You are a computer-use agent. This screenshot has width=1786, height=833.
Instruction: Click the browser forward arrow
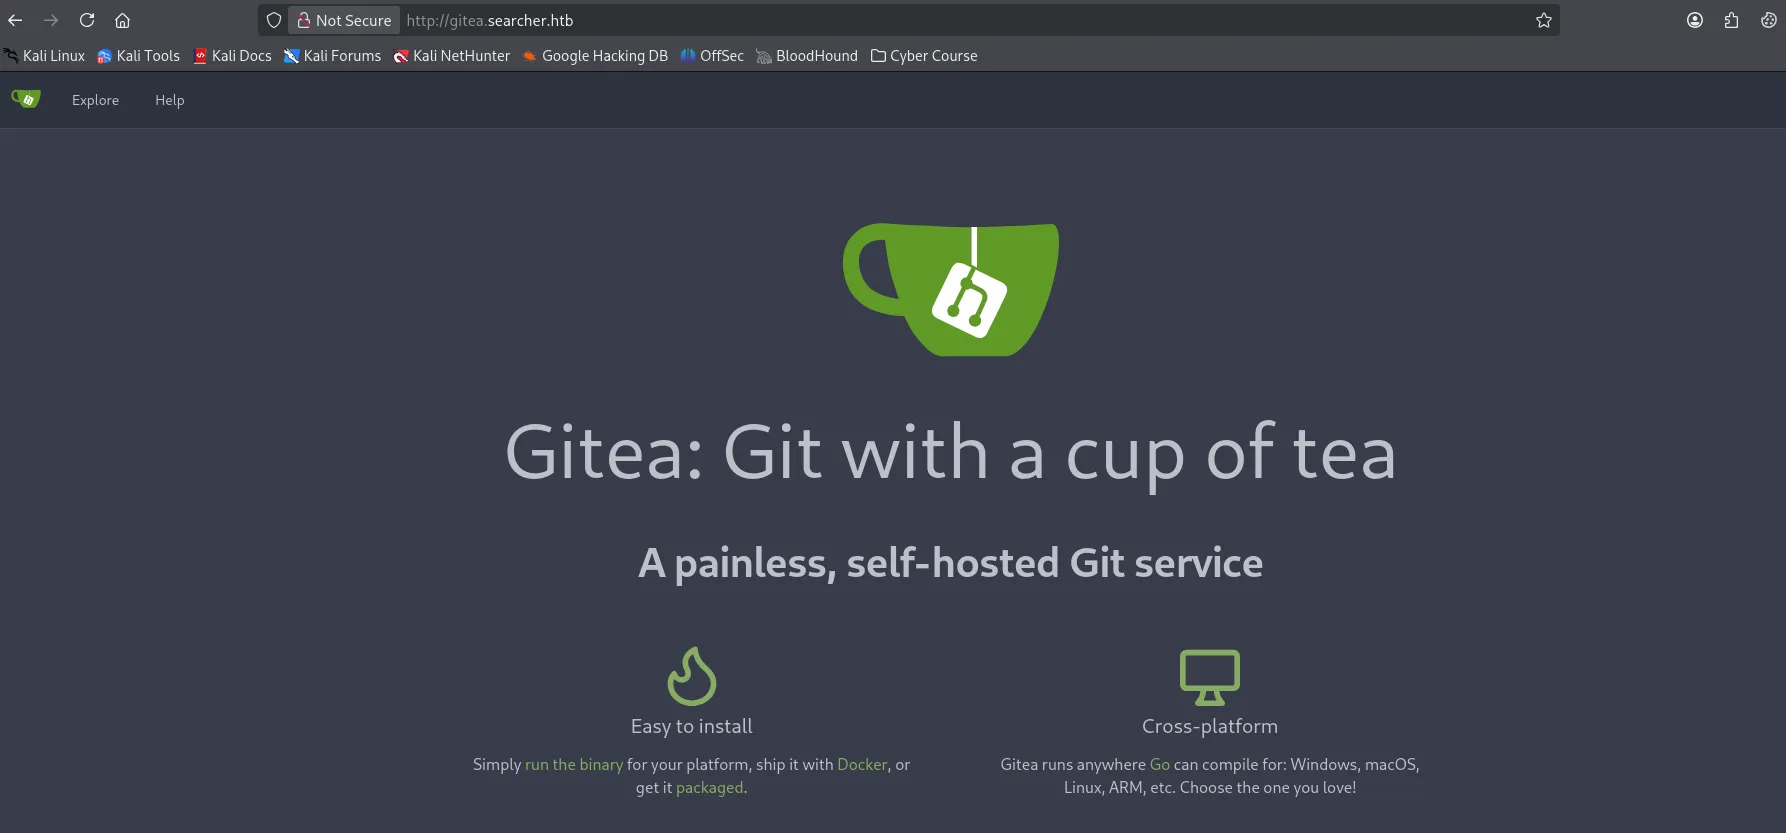51,20
